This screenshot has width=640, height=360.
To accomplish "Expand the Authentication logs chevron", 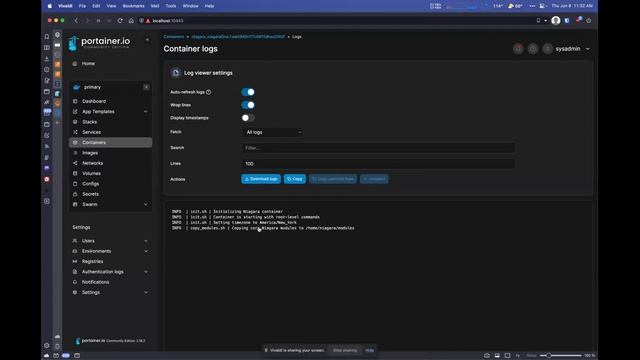I will 146,272.
